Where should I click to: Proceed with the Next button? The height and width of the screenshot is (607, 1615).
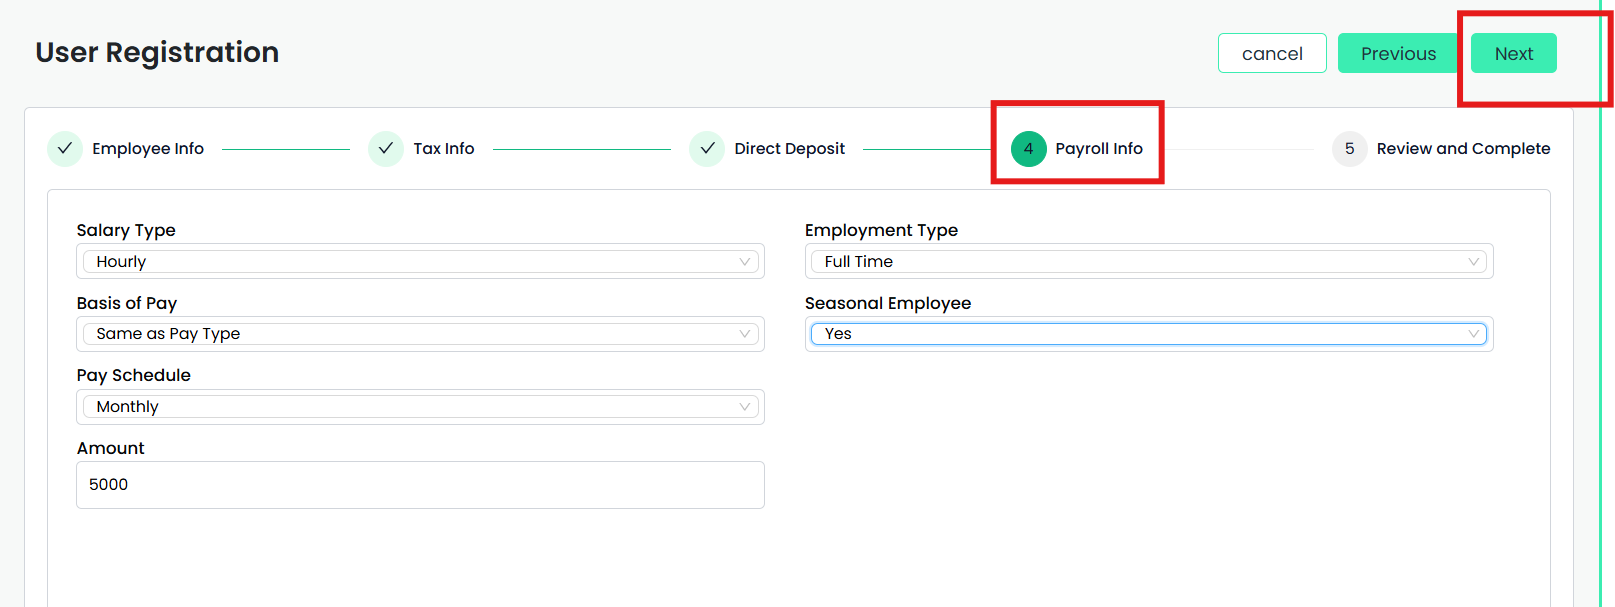pos(1514,53)
